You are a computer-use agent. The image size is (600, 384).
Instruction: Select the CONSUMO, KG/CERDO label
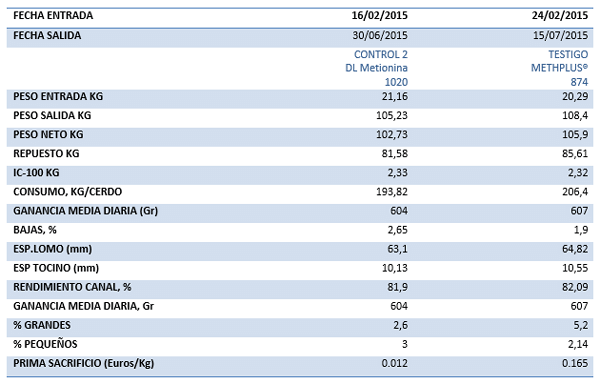coord(67,192)
